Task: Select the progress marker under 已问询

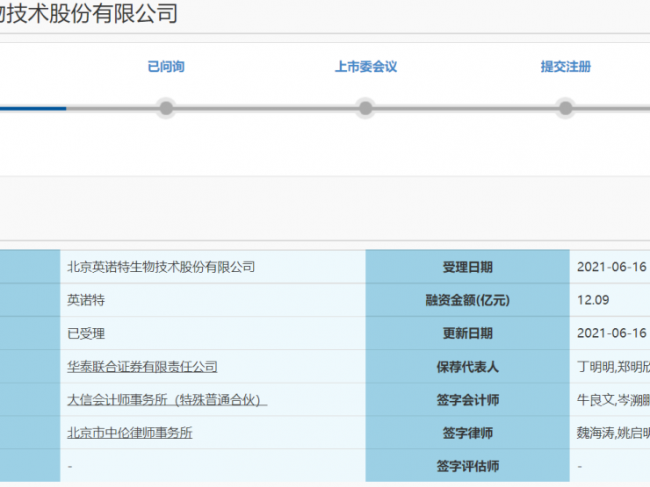Action: pyautogui.click(x=166, y=109)
